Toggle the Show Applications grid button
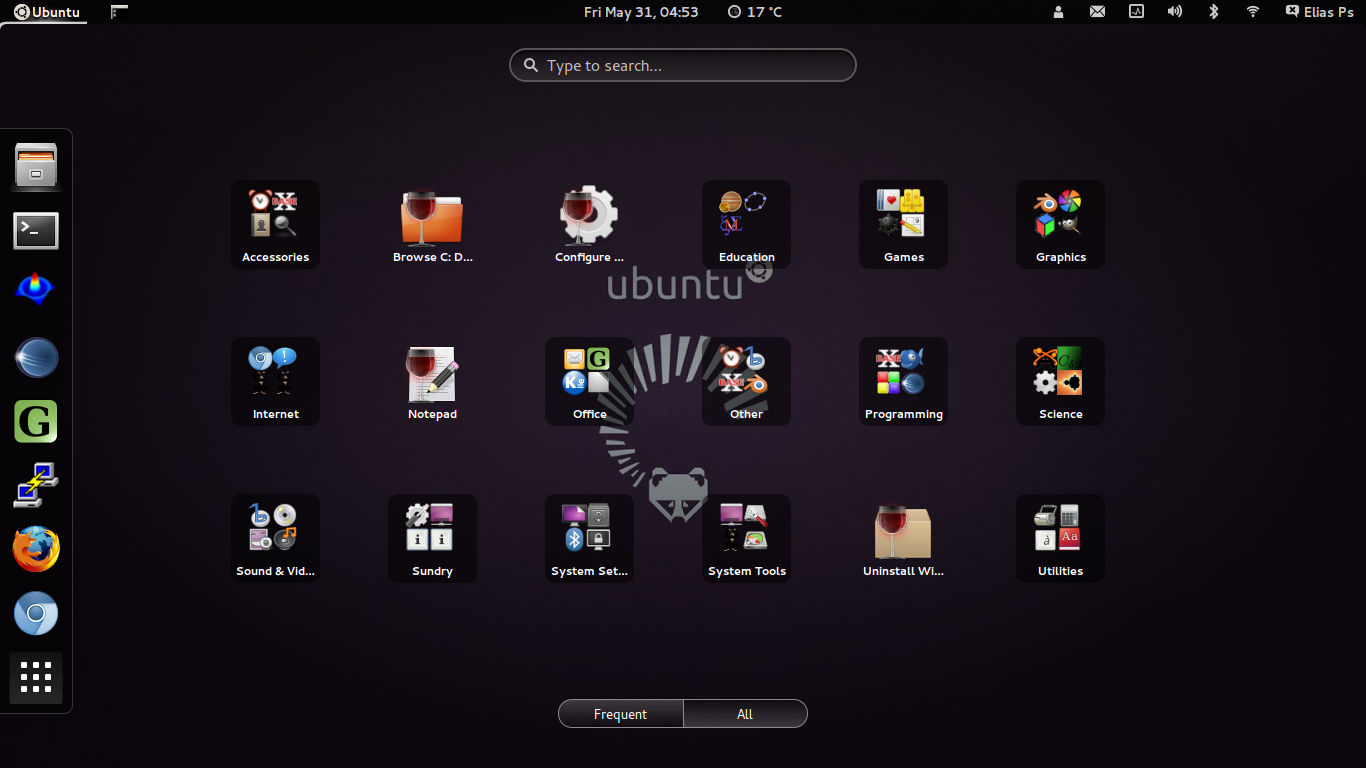 (x=36, y=678)
